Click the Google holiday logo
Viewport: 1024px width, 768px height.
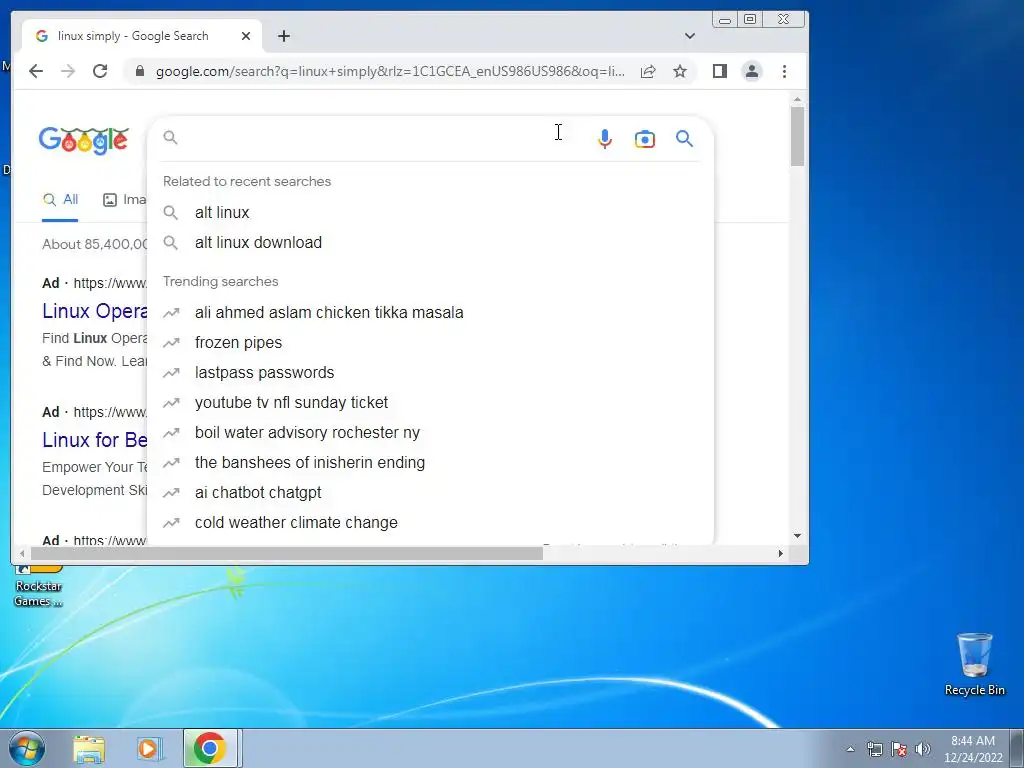(x=84, y=140)
